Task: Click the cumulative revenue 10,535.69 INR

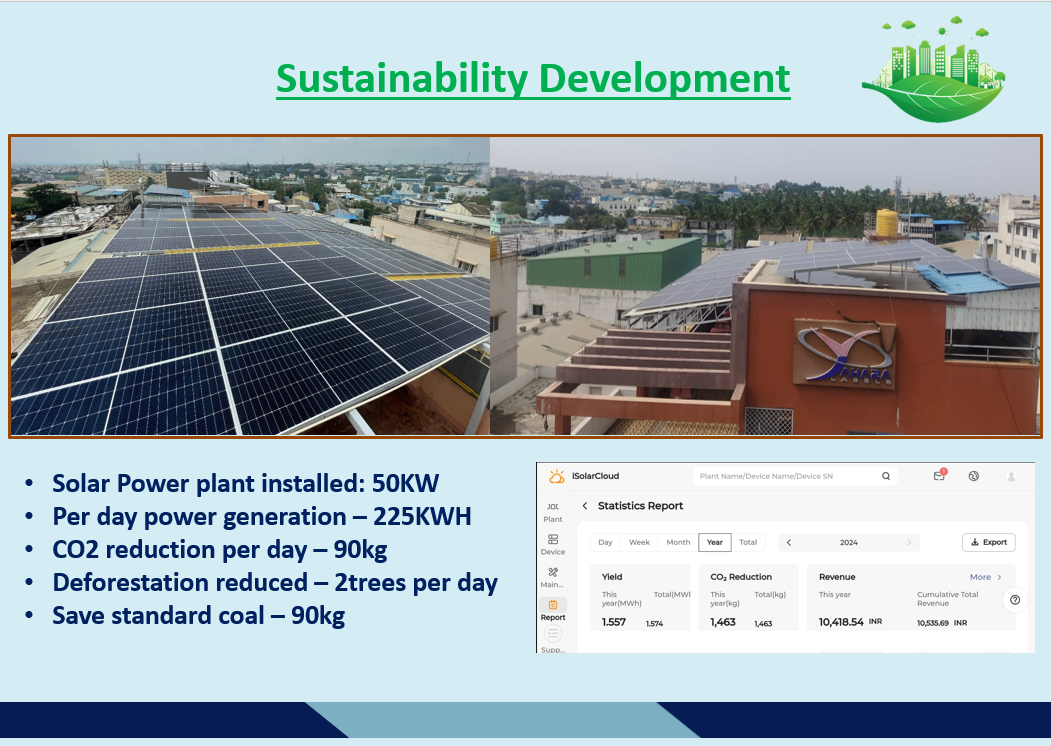Action: [942, 623]
